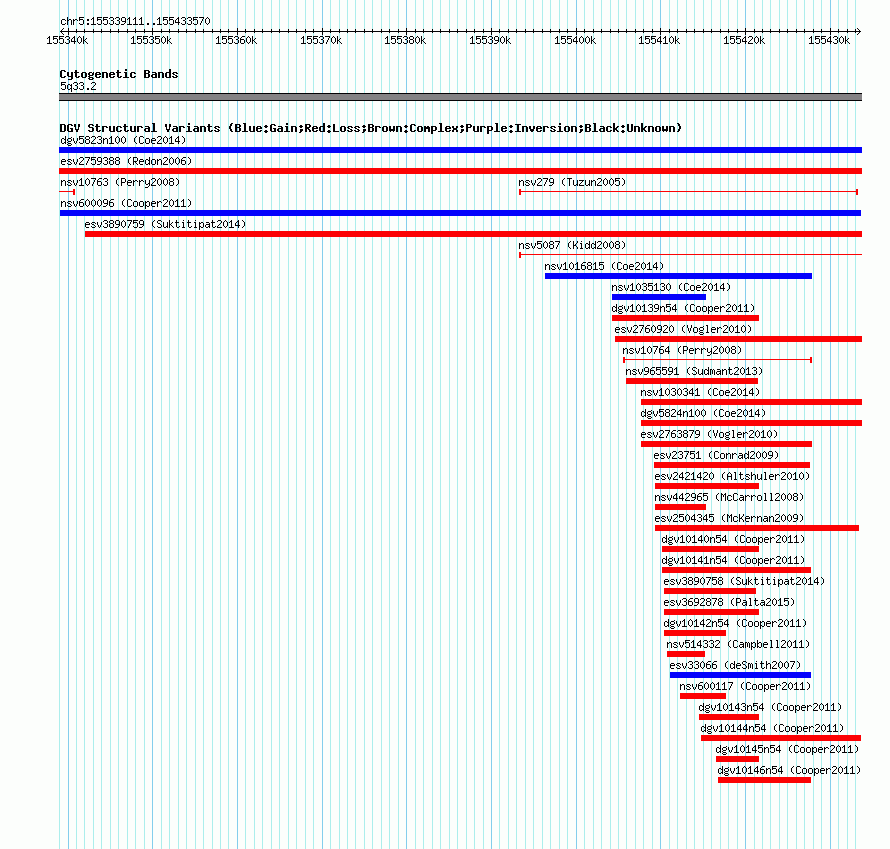This screenshot has width=890, height=849.
Task: Select esv3692878 (Palta2015) label
Action: tap(729, 602)
